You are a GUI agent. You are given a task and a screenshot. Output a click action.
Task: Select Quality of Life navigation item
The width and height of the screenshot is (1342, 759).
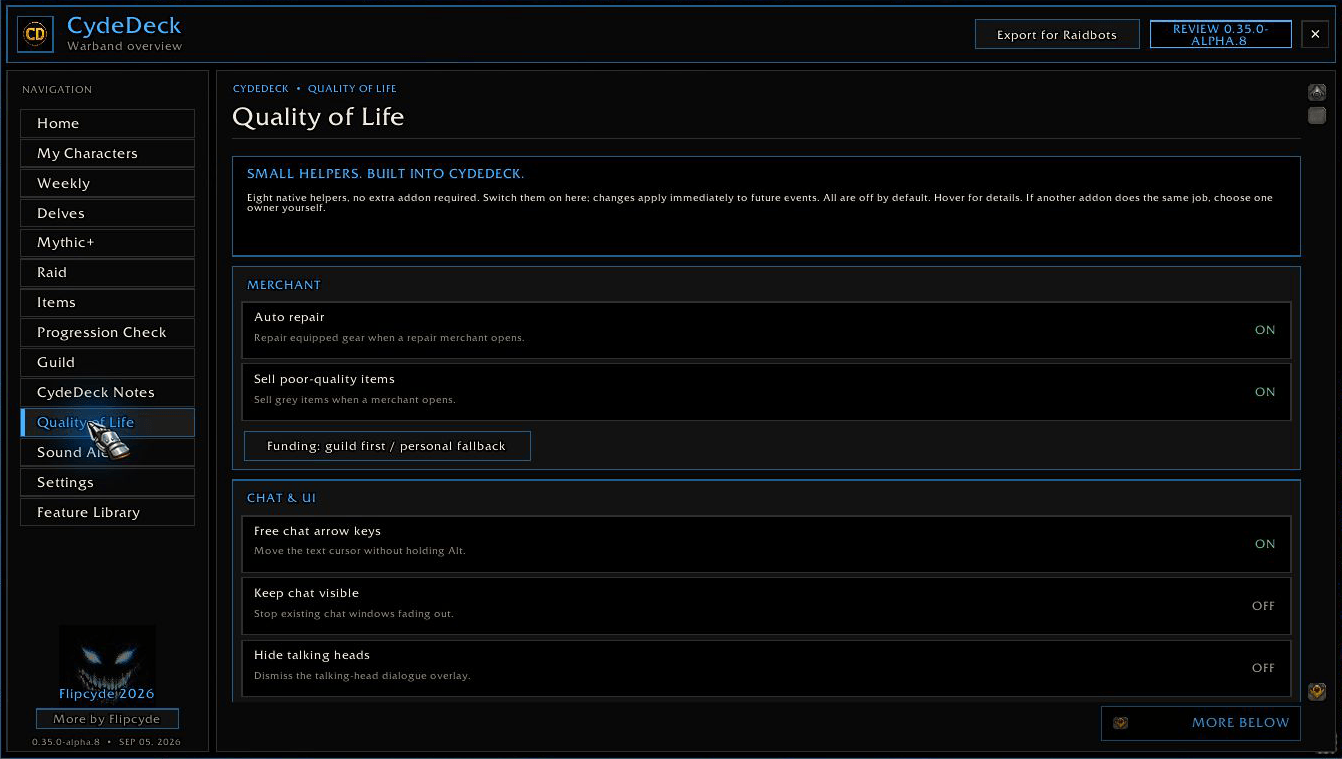coord(107,422)
